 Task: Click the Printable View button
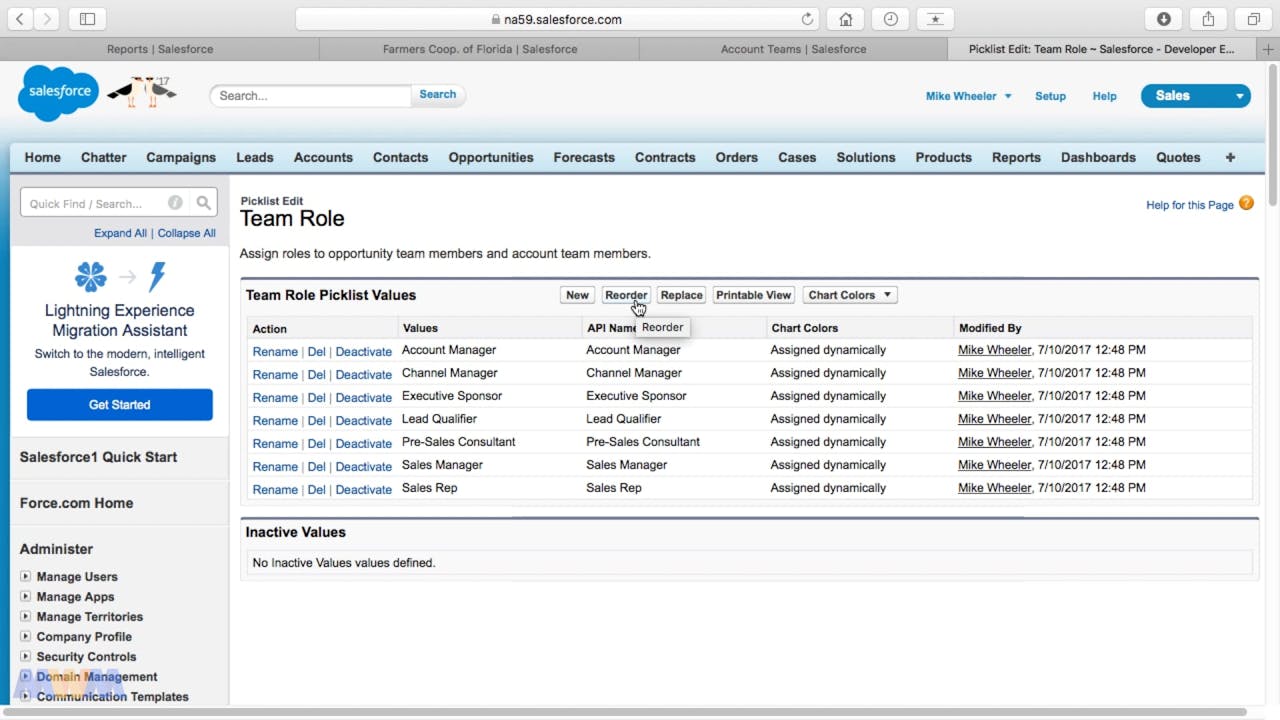pyautogui.click(x=754, y=295)
